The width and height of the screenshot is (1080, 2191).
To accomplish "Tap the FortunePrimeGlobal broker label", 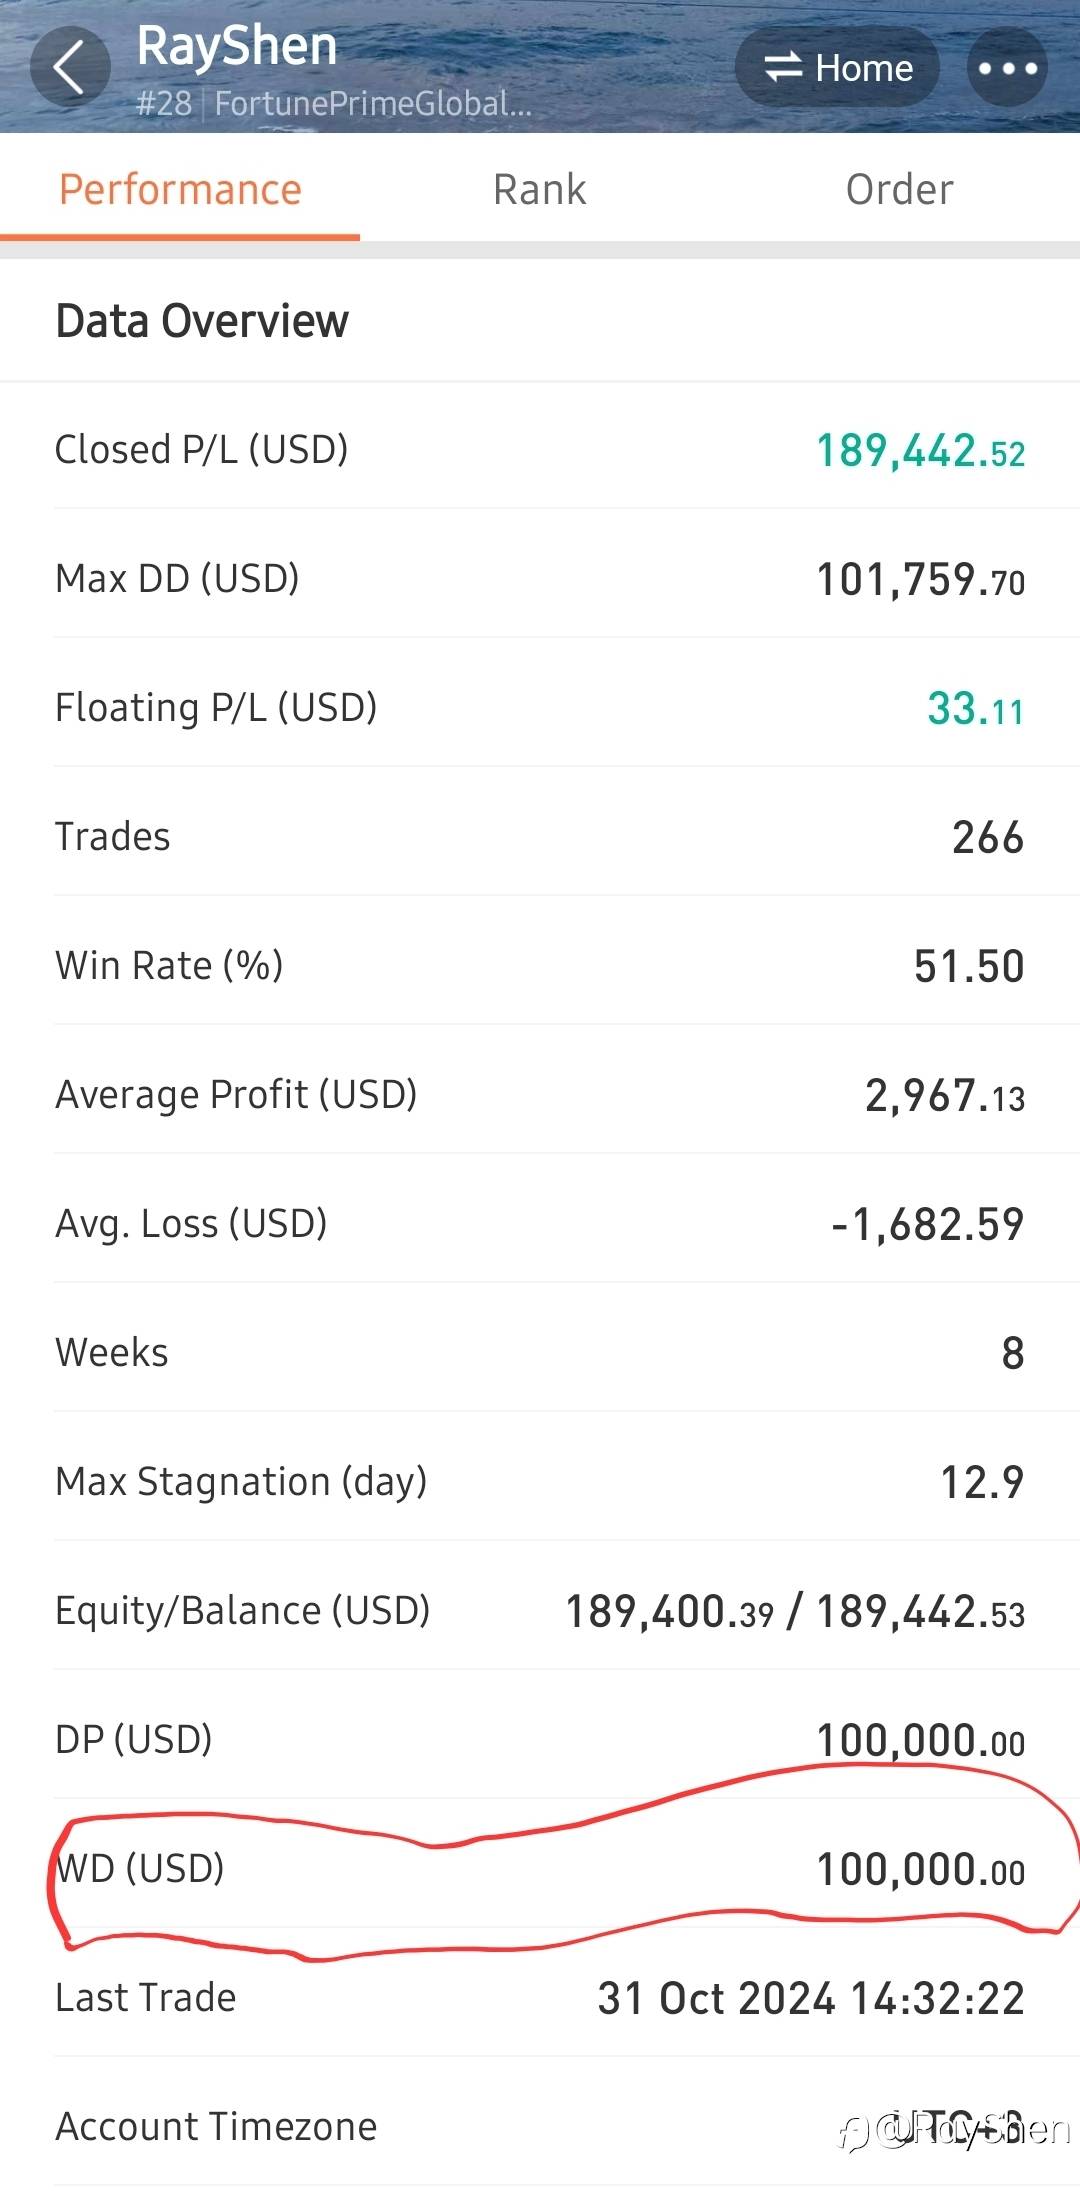I will [x=372, y=104].
